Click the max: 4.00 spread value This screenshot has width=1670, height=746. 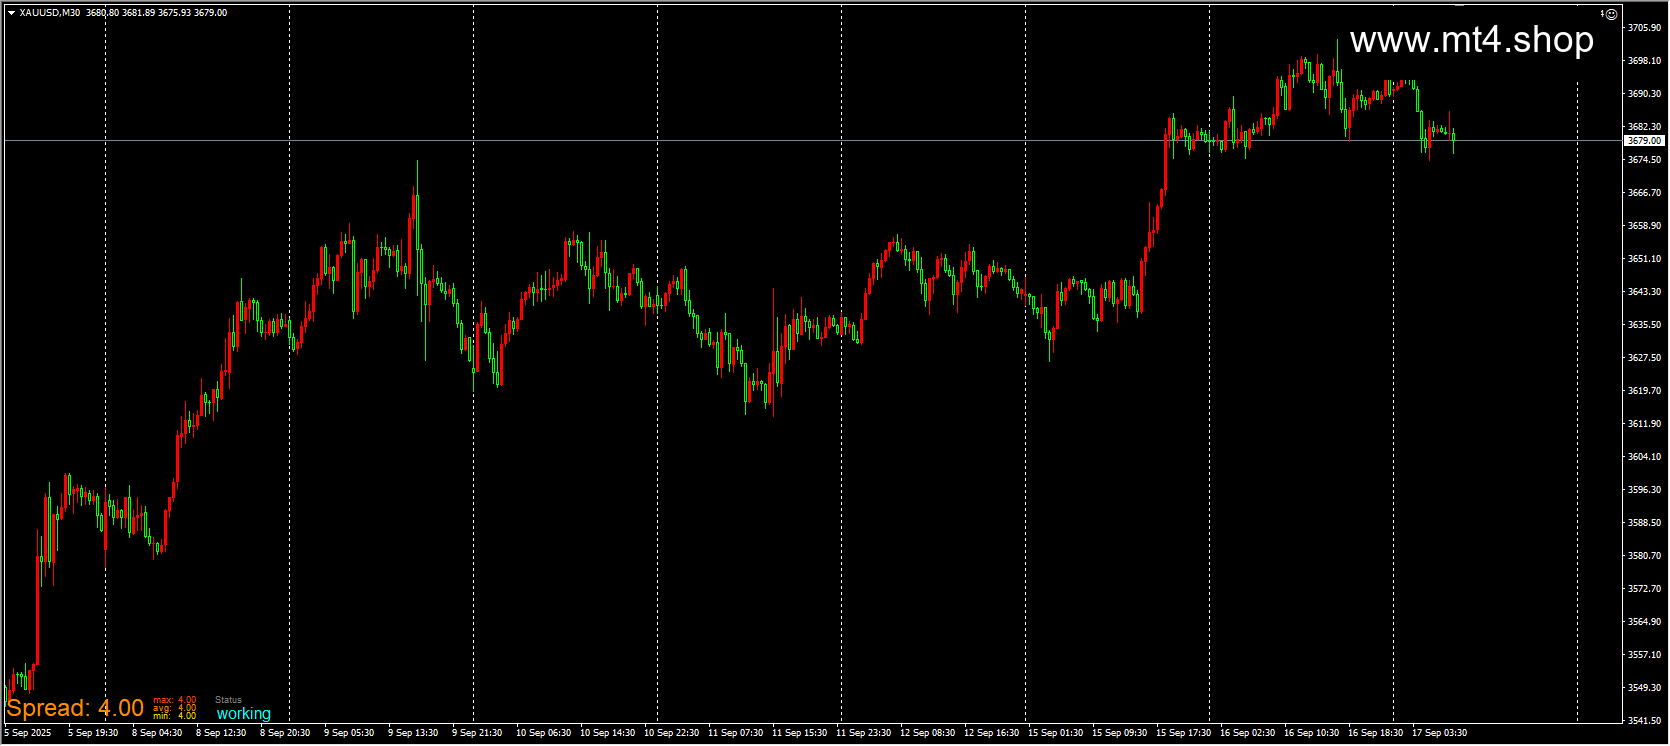coord(175,700)
